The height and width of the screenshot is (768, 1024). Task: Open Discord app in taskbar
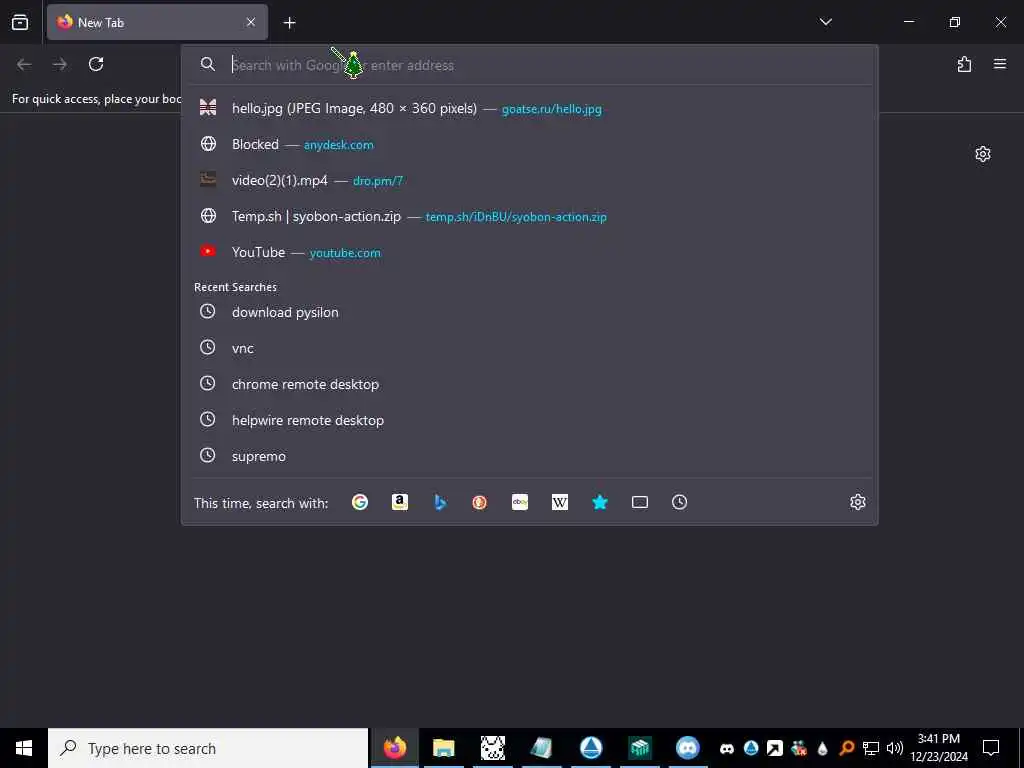tap(688, 748)
